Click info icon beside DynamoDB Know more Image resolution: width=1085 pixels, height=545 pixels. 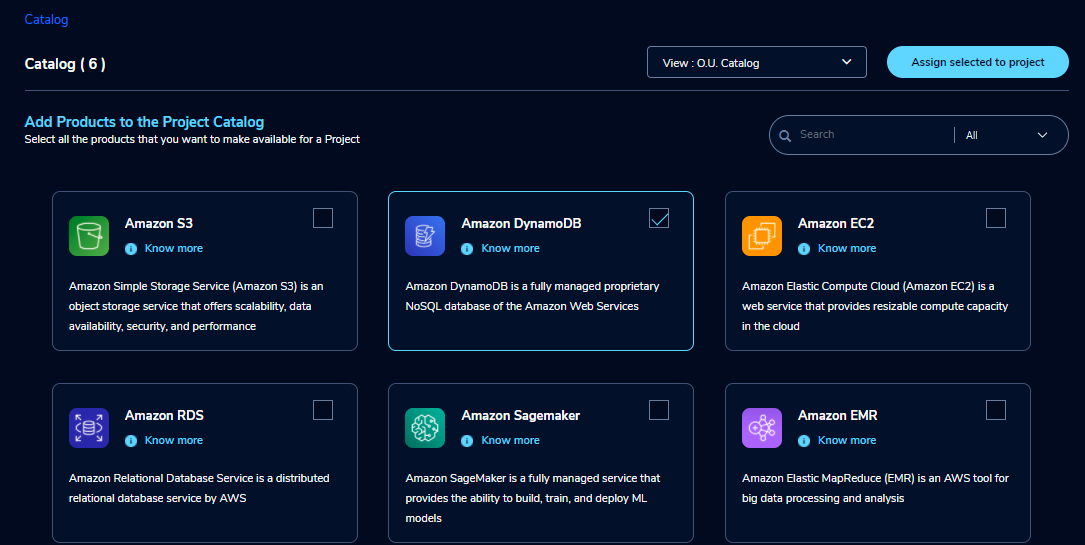point(467,249)
